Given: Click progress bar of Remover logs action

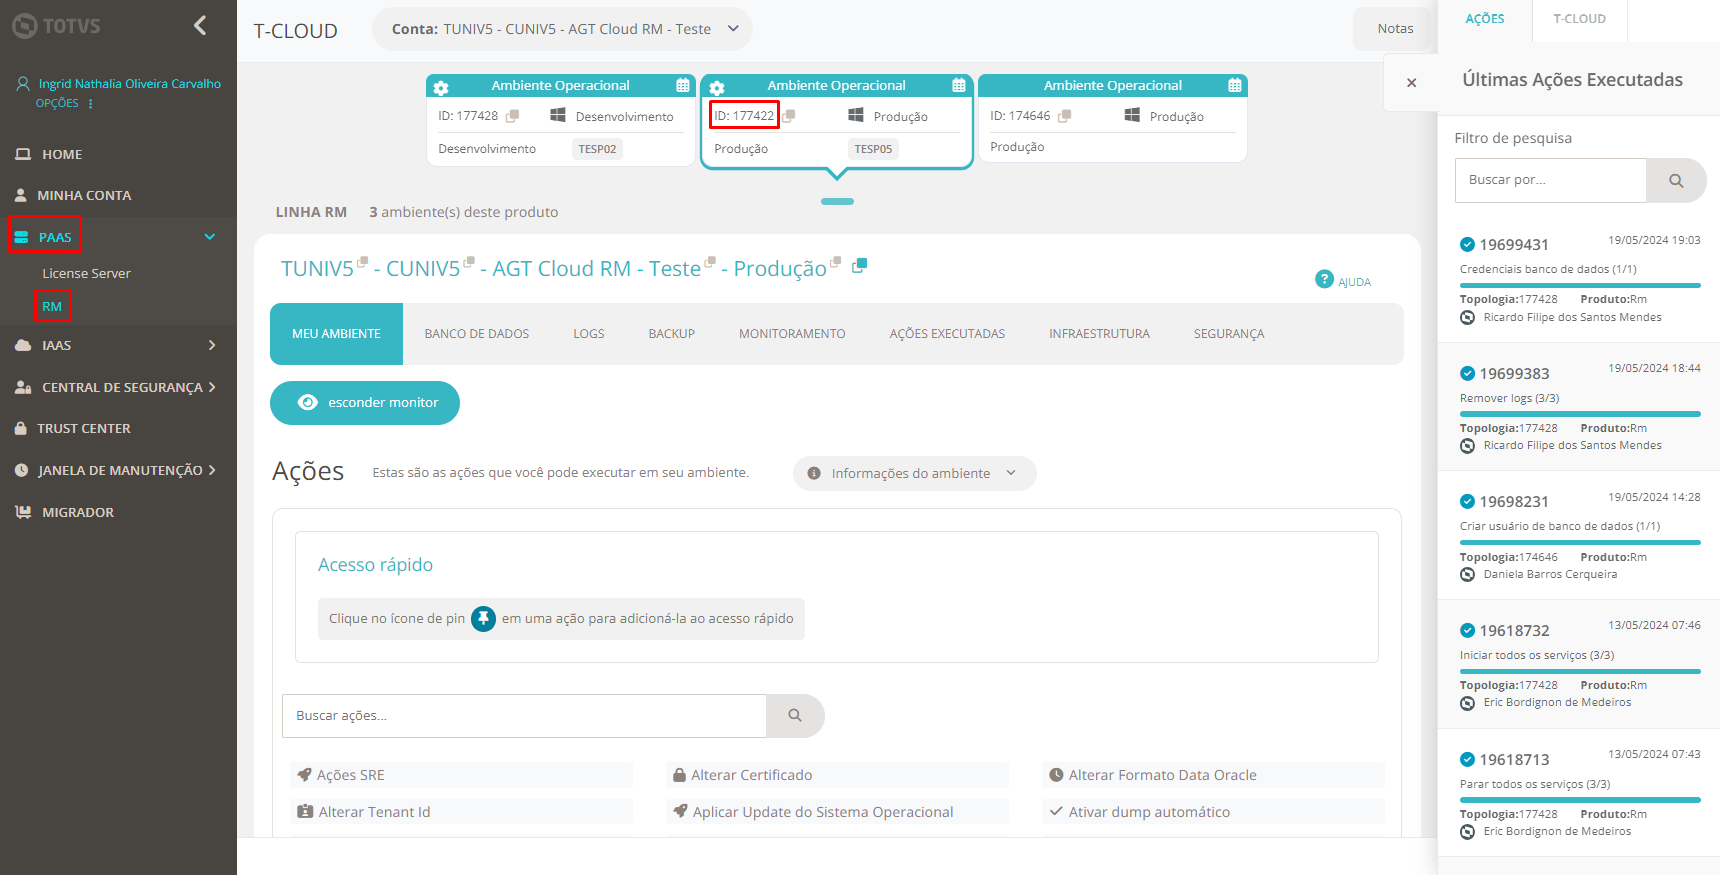Looking at the screenshot, I should tap(1580, 413).
